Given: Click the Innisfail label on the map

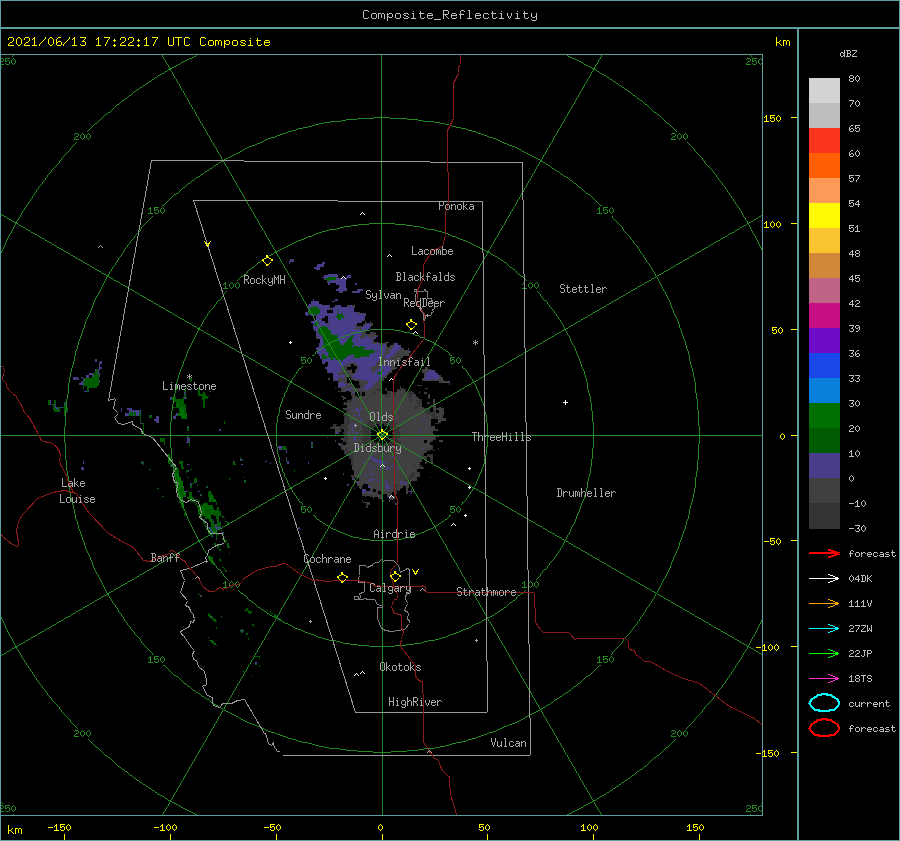Looking at the screenshot, I should tap(404, 362).
